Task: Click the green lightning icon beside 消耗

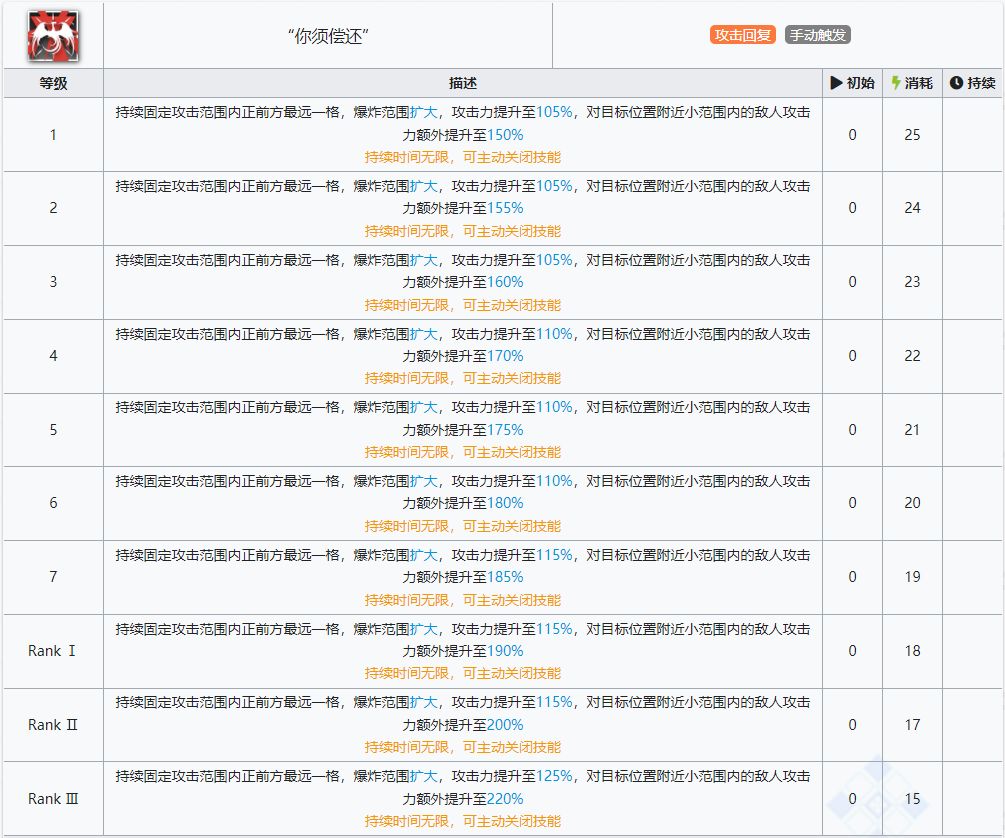Action: pos(896,83)
